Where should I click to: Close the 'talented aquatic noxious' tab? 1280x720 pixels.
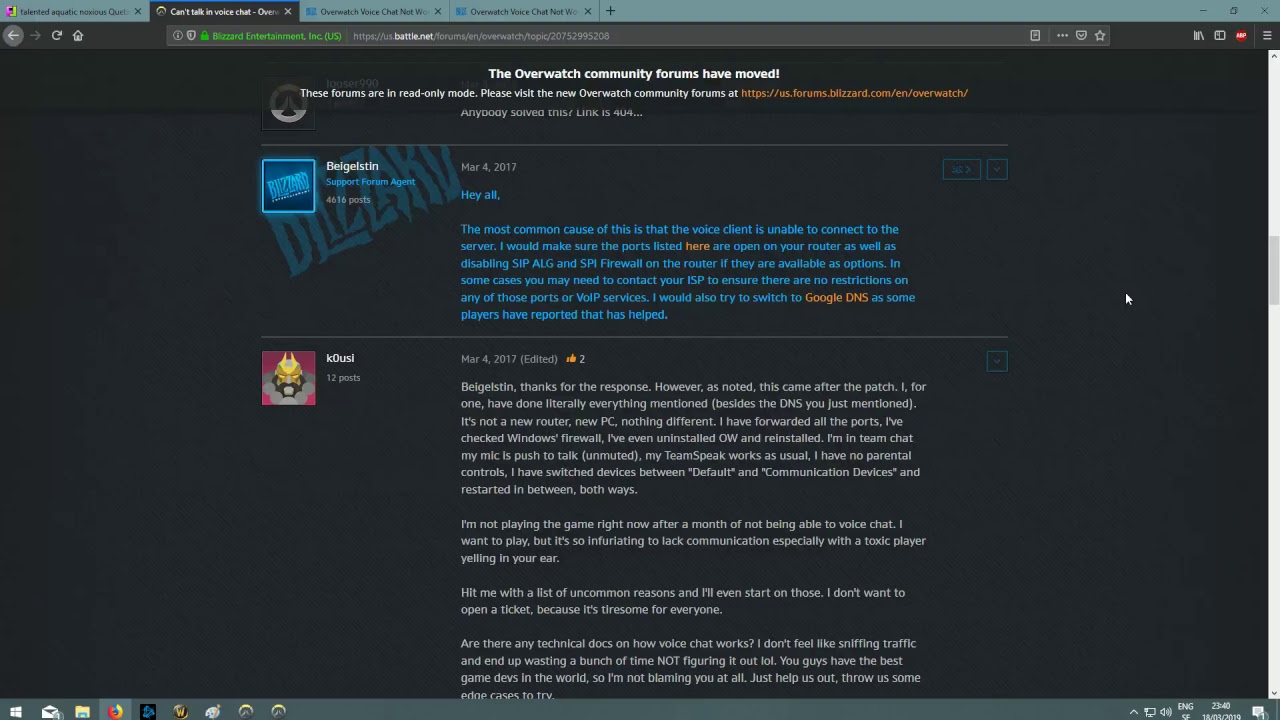[x=138, y=11]
